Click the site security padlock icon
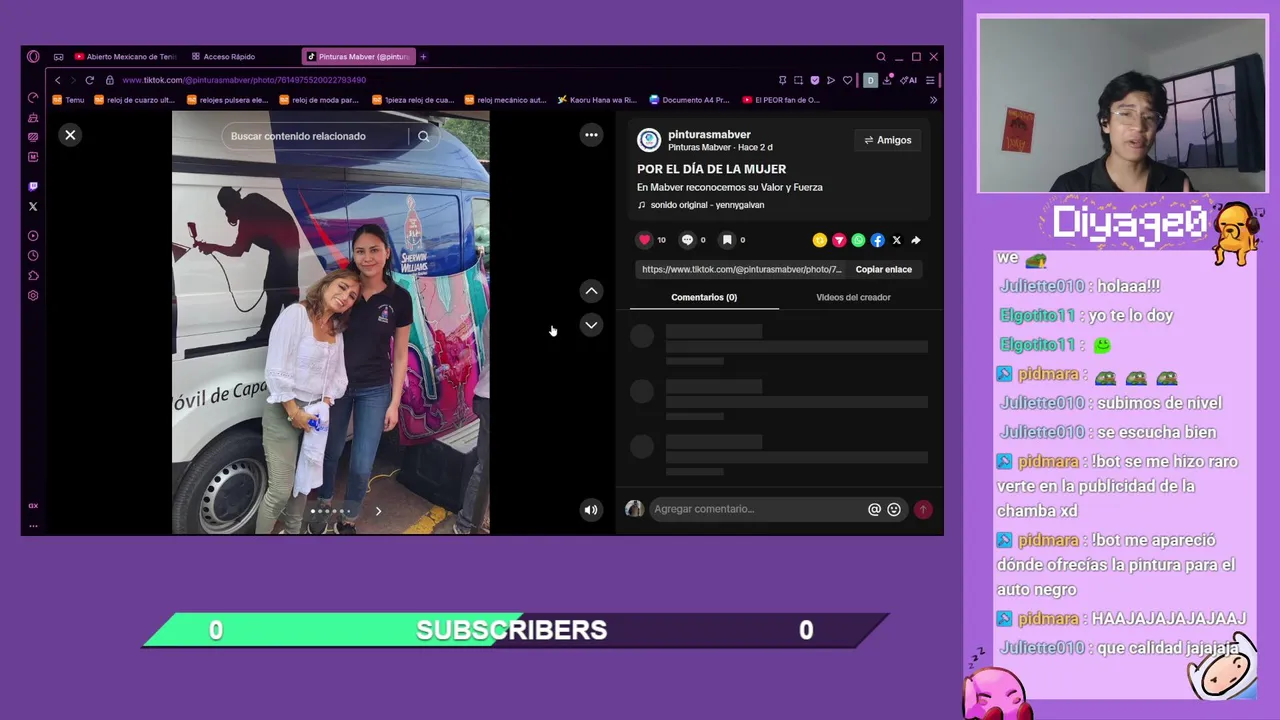1280x720 pixels. coord(110,80)
